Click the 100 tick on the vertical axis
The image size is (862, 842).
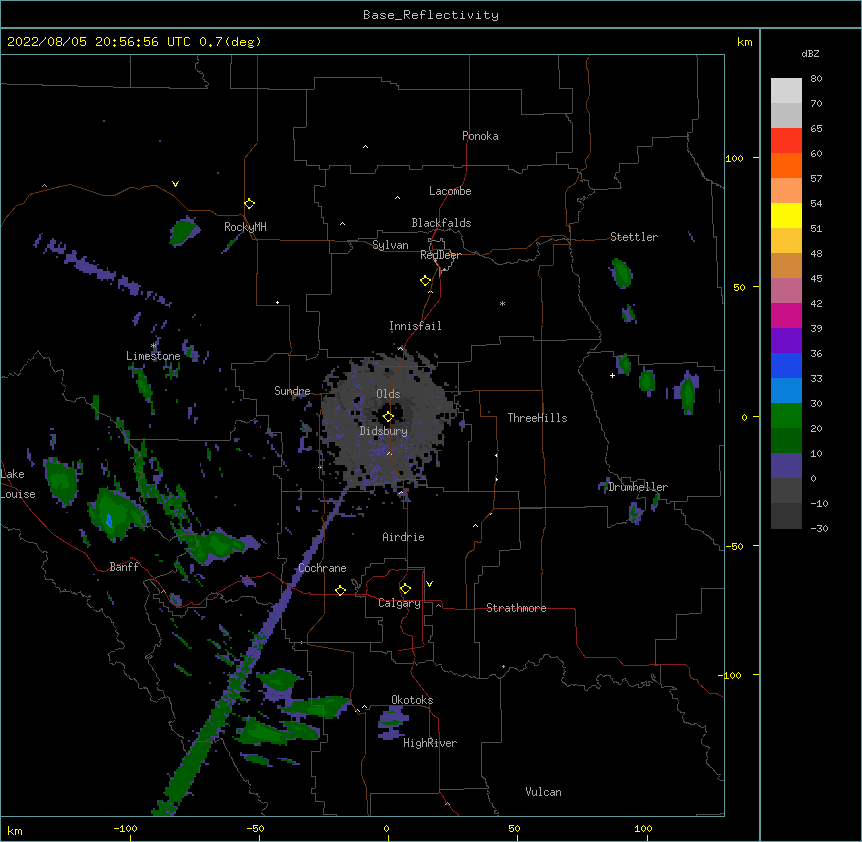coord(734,158)
